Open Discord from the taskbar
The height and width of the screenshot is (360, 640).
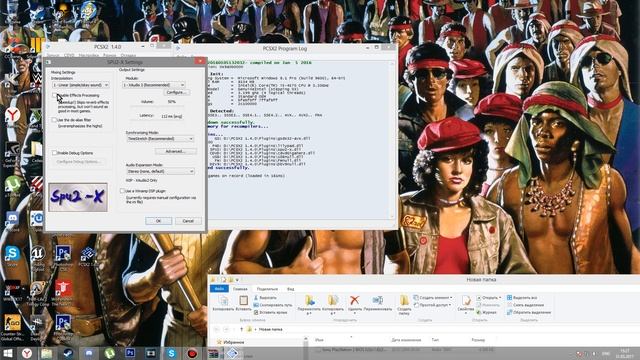click(x=89, y=353)
